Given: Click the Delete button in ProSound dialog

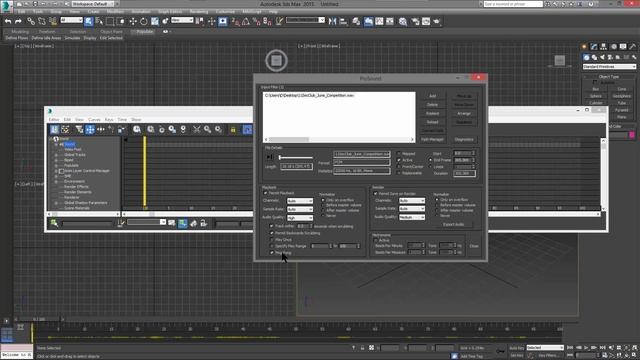Looking at the screenshot, I should tap(432, 104).
